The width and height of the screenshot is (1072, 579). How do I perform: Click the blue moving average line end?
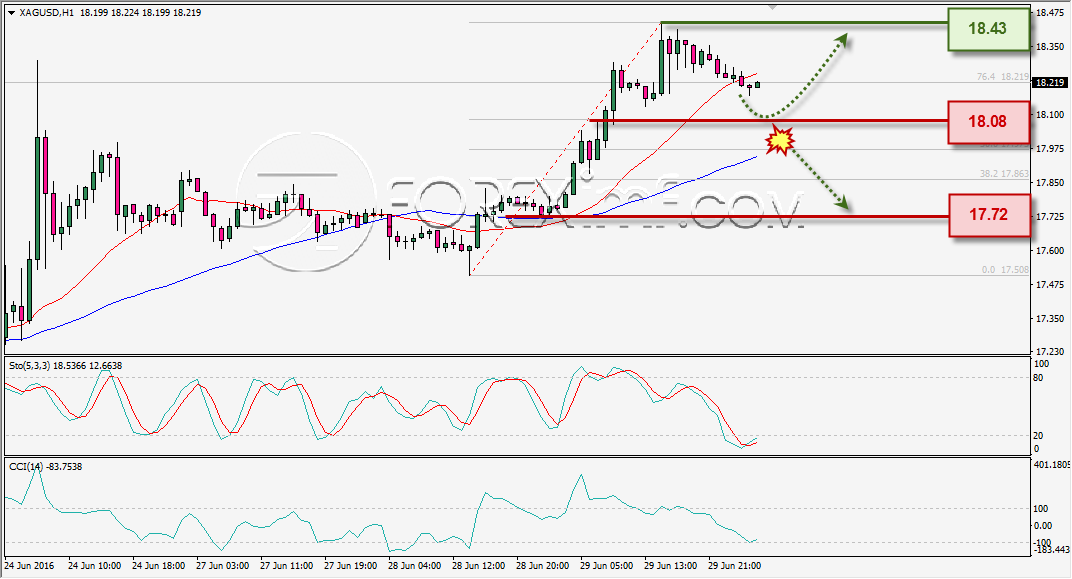(755, 157)
